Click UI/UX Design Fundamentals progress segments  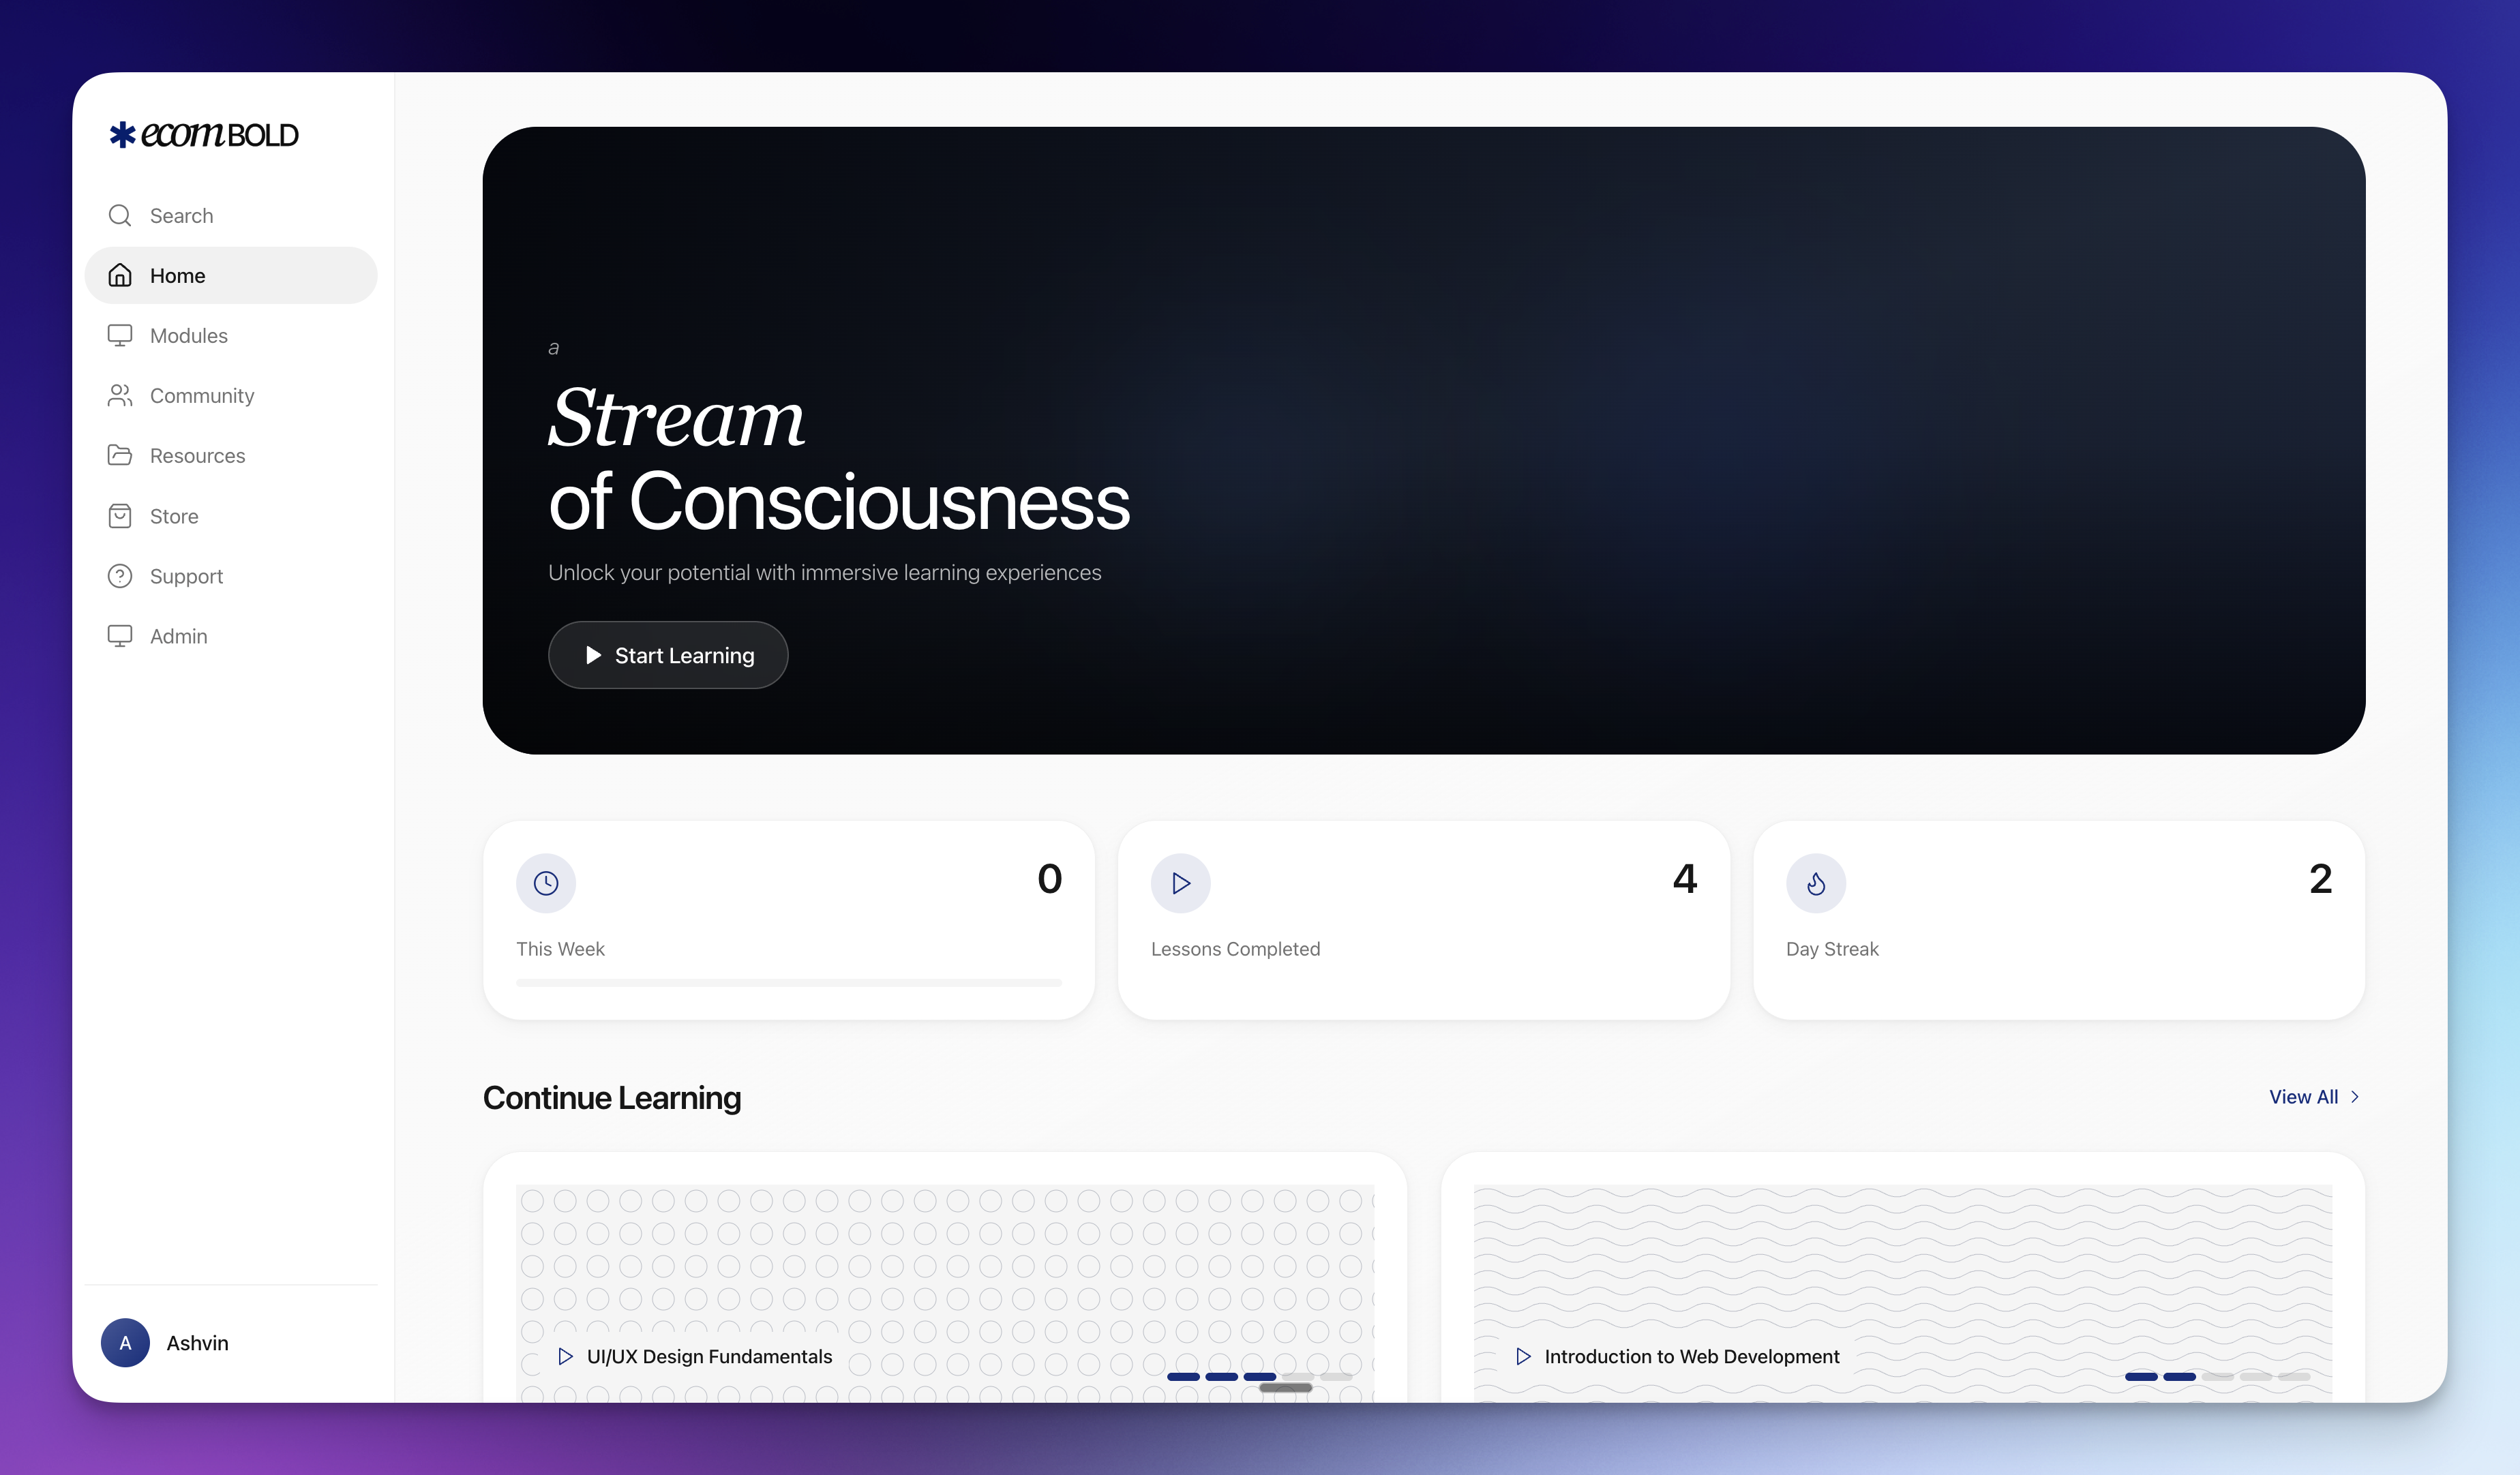1260,1377
